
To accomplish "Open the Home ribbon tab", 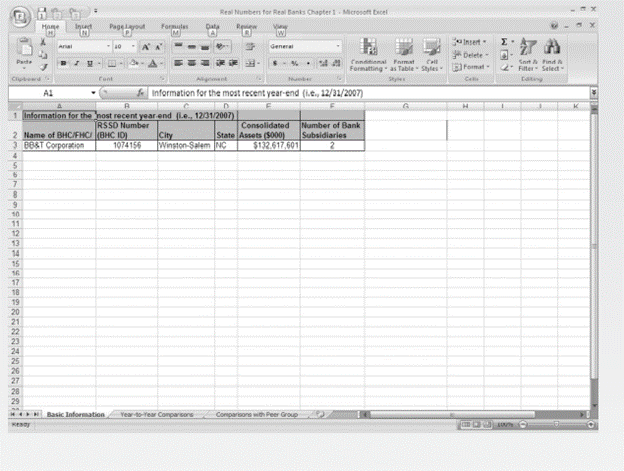I will coord(51,27).
